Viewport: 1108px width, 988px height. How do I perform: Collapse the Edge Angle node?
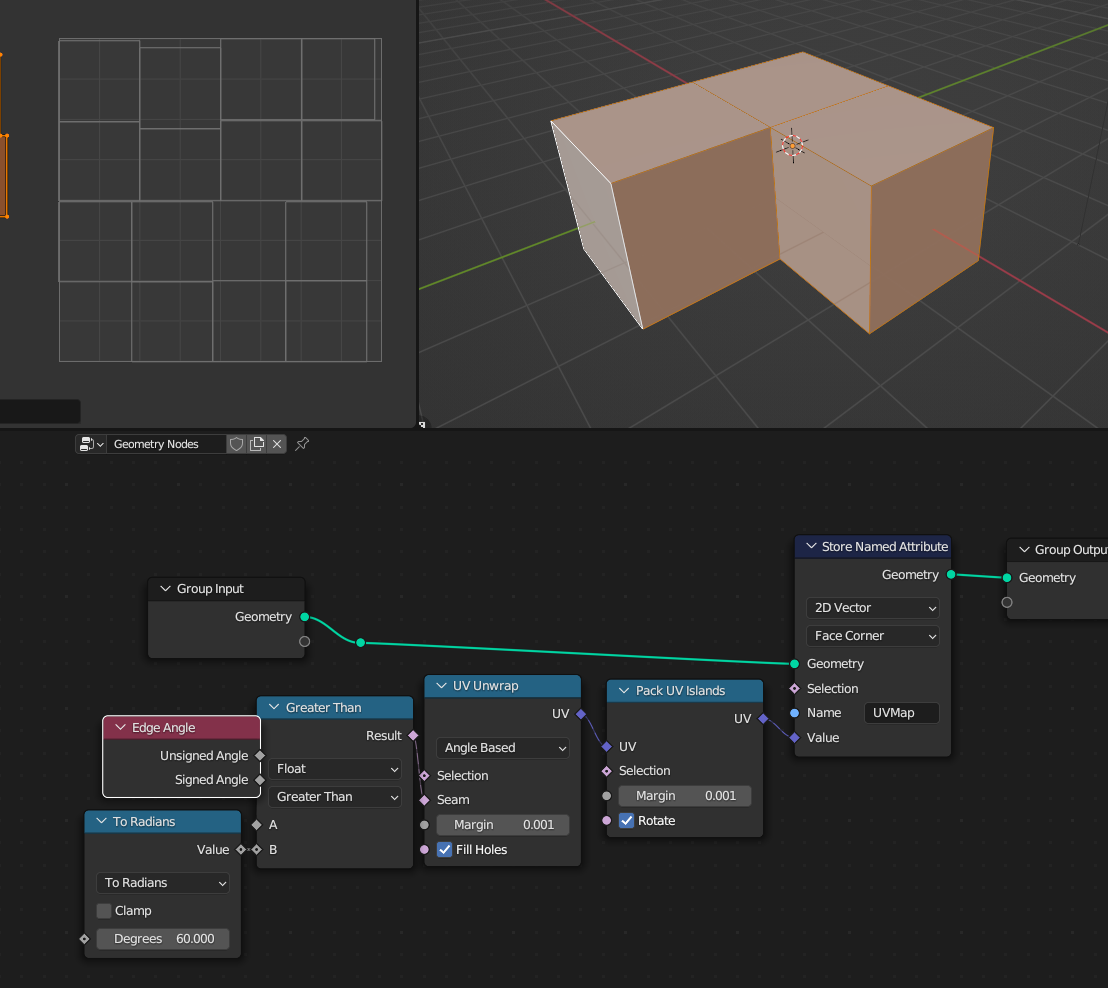(120, 727)
